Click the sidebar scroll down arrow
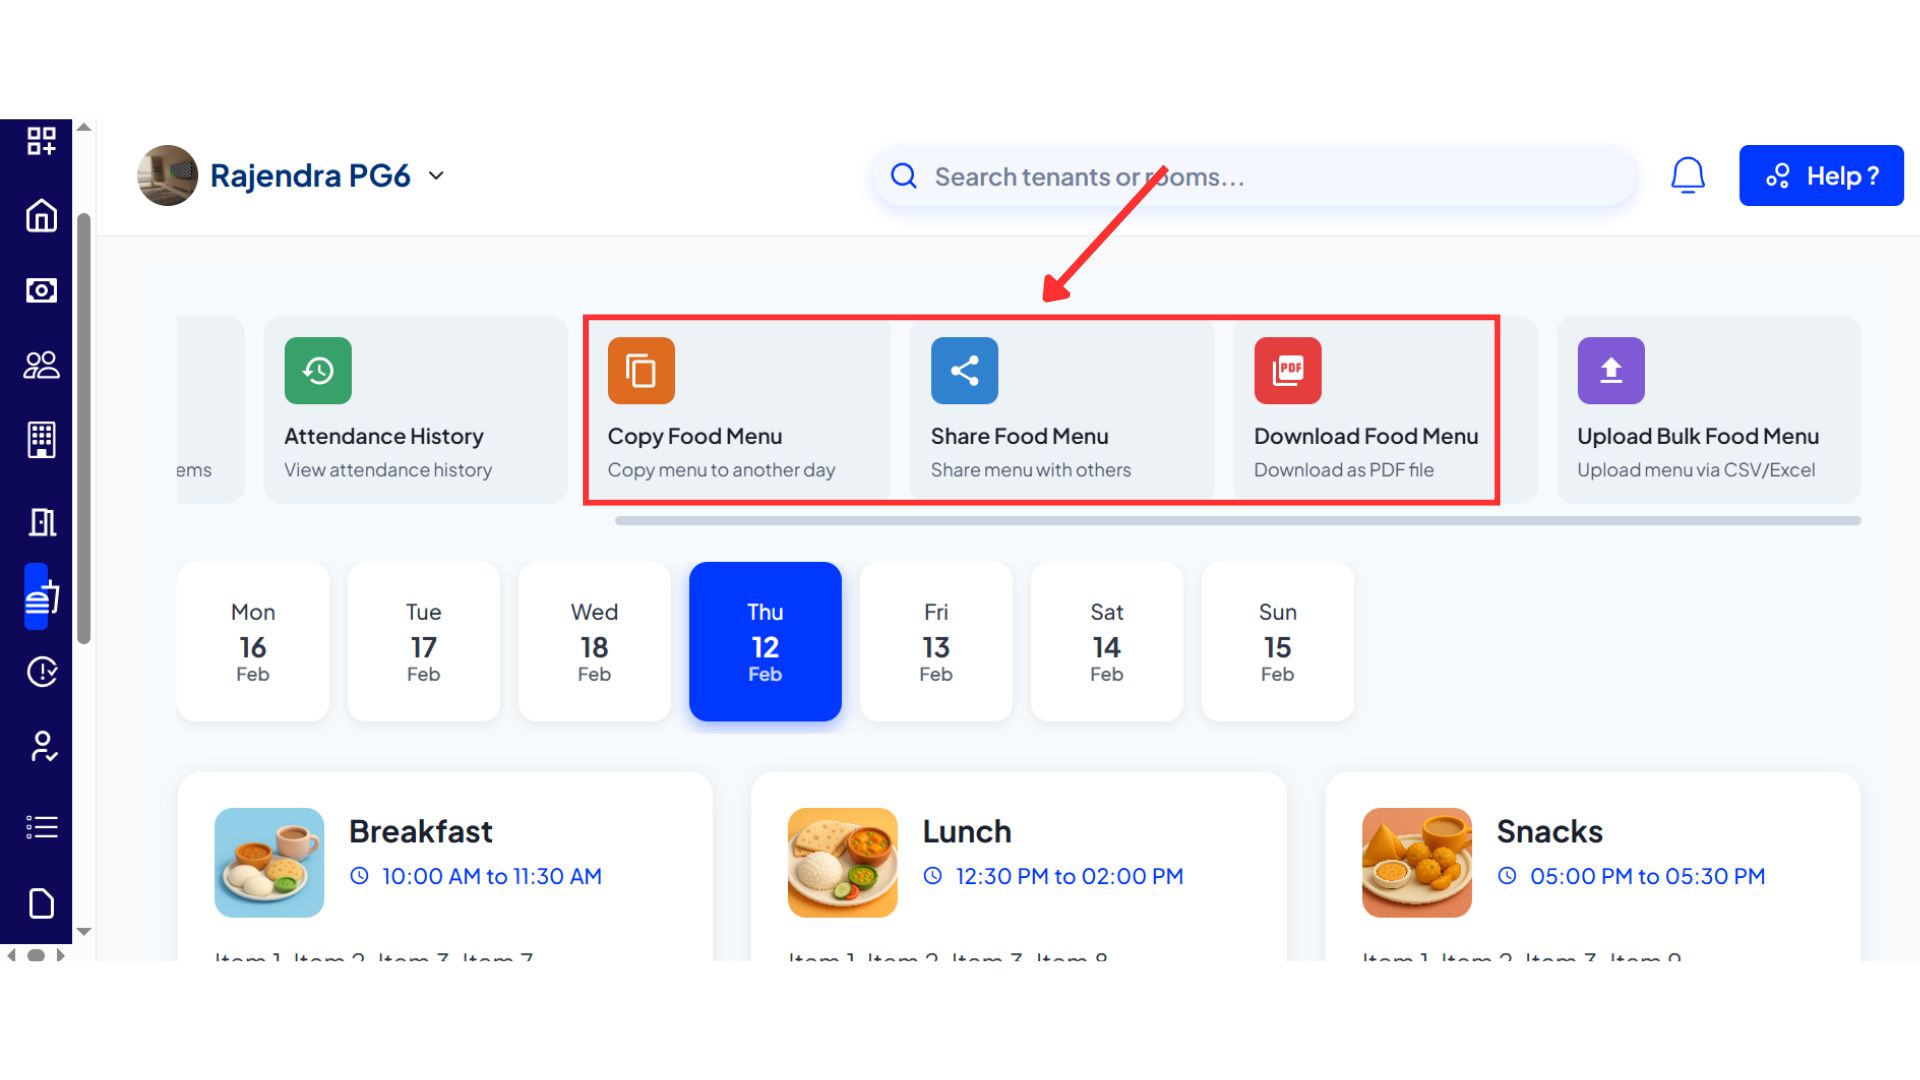This screenshot has height=1080, width=1920. [x=84, y=931]
